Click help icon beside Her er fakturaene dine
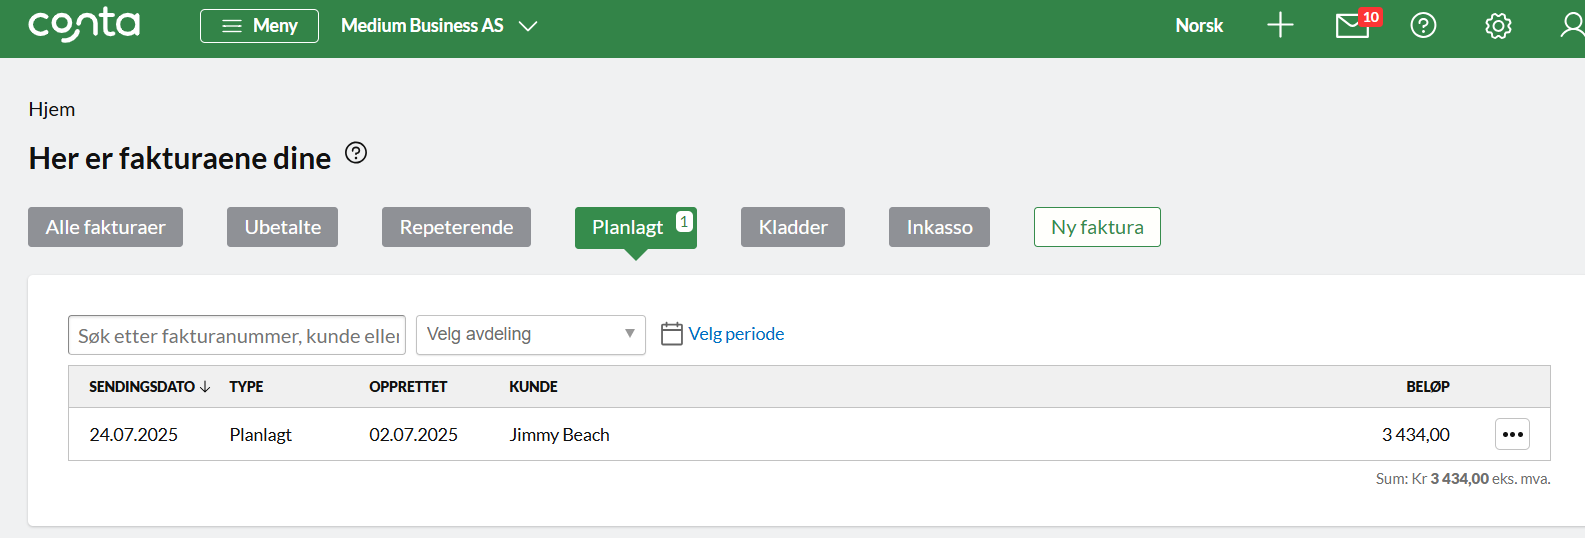The image size is (1585, 538). pos(356,153)
